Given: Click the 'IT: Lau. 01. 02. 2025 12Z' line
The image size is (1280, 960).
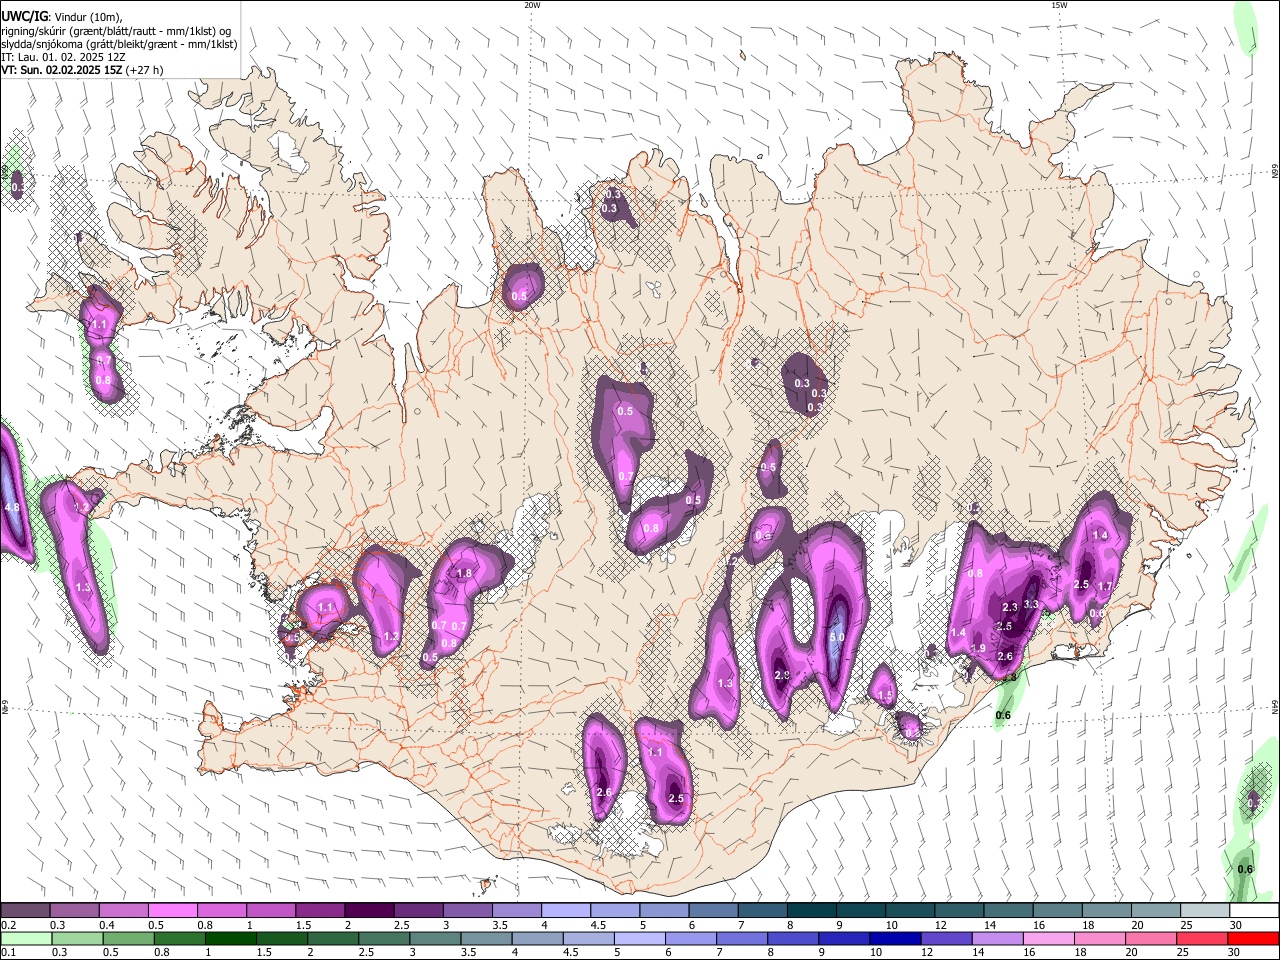Looking at the screenshot, I should point(64,57).
